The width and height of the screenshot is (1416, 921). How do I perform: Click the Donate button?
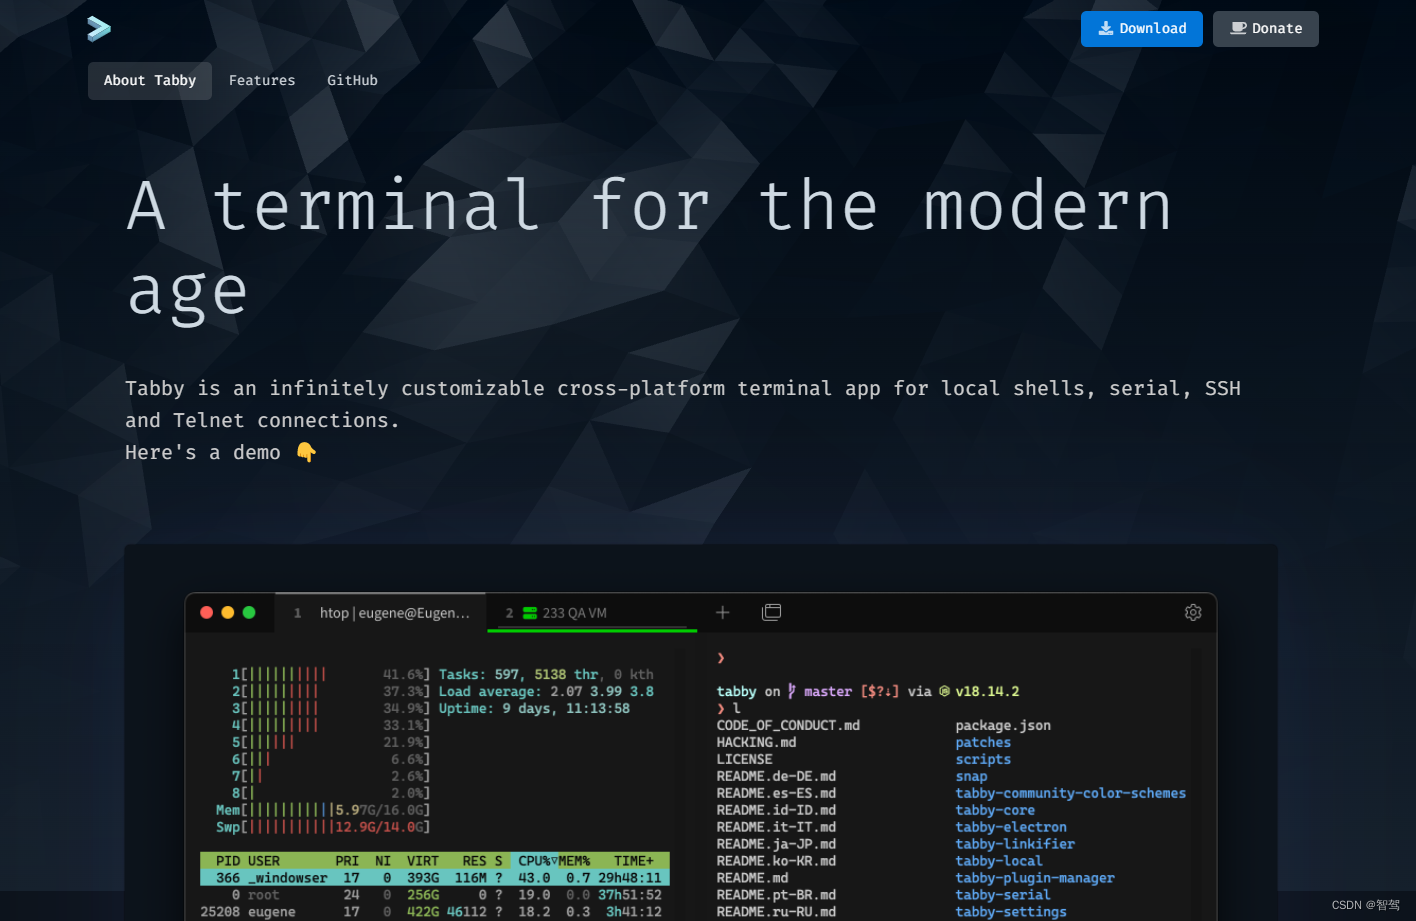click(x=1266, y=29)
